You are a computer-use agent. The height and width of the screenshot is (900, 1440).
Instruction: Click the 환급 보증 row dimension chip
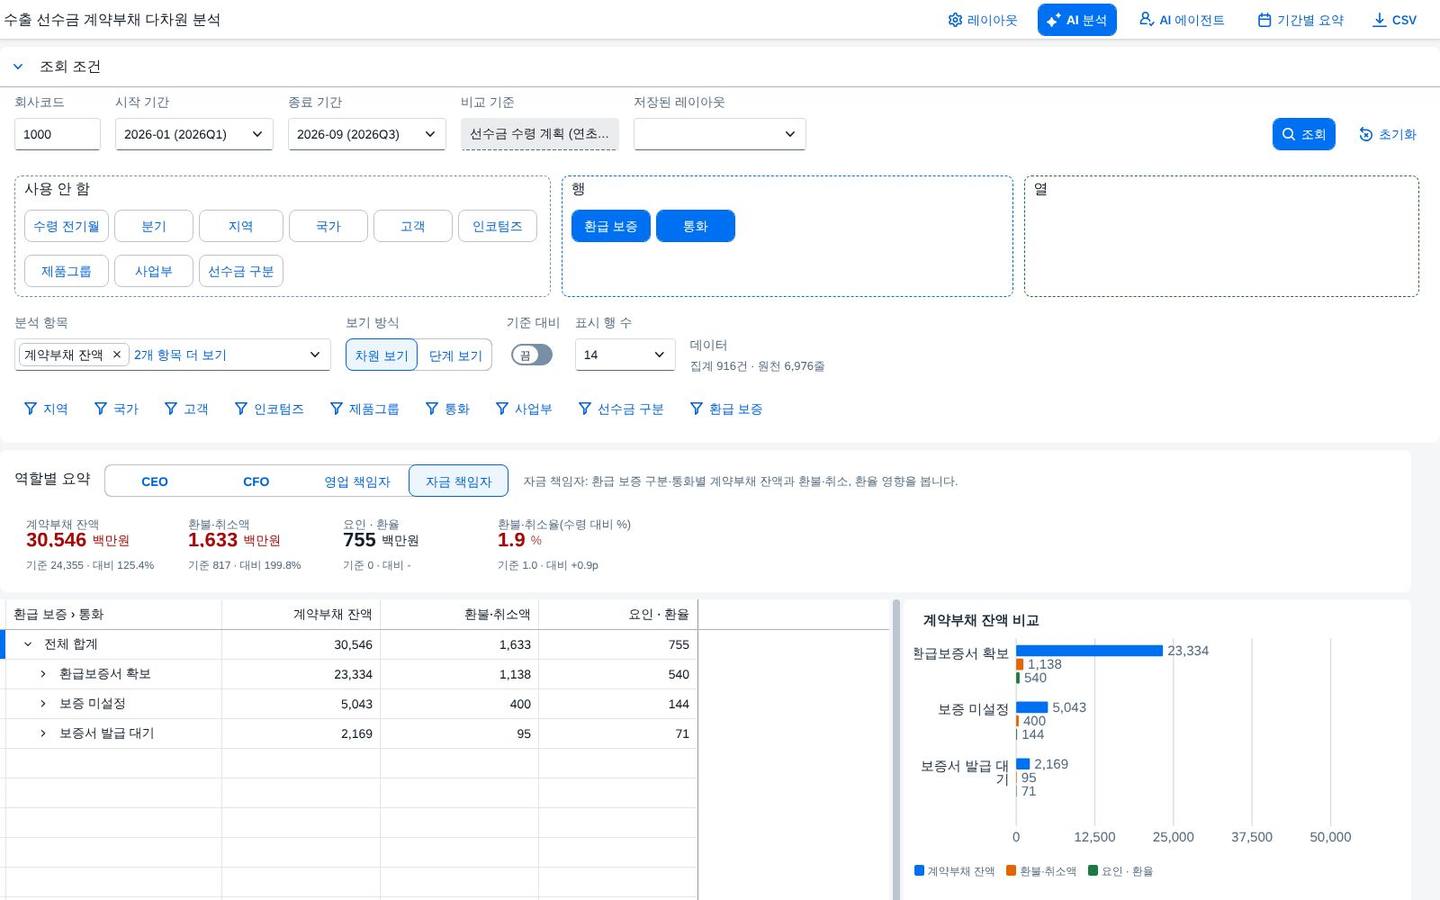[611, 226]
